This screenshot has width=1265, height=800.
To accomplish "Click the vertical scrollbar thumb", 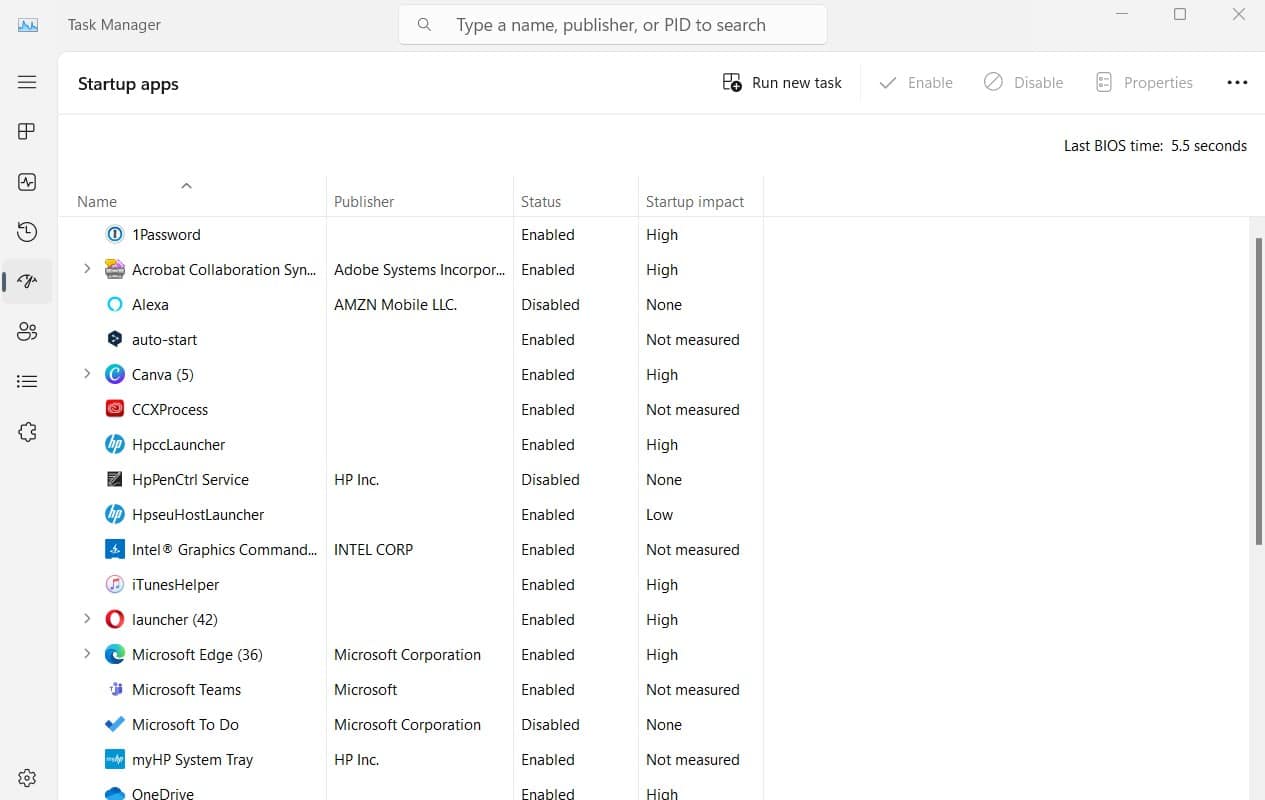I will (1259, 392).
